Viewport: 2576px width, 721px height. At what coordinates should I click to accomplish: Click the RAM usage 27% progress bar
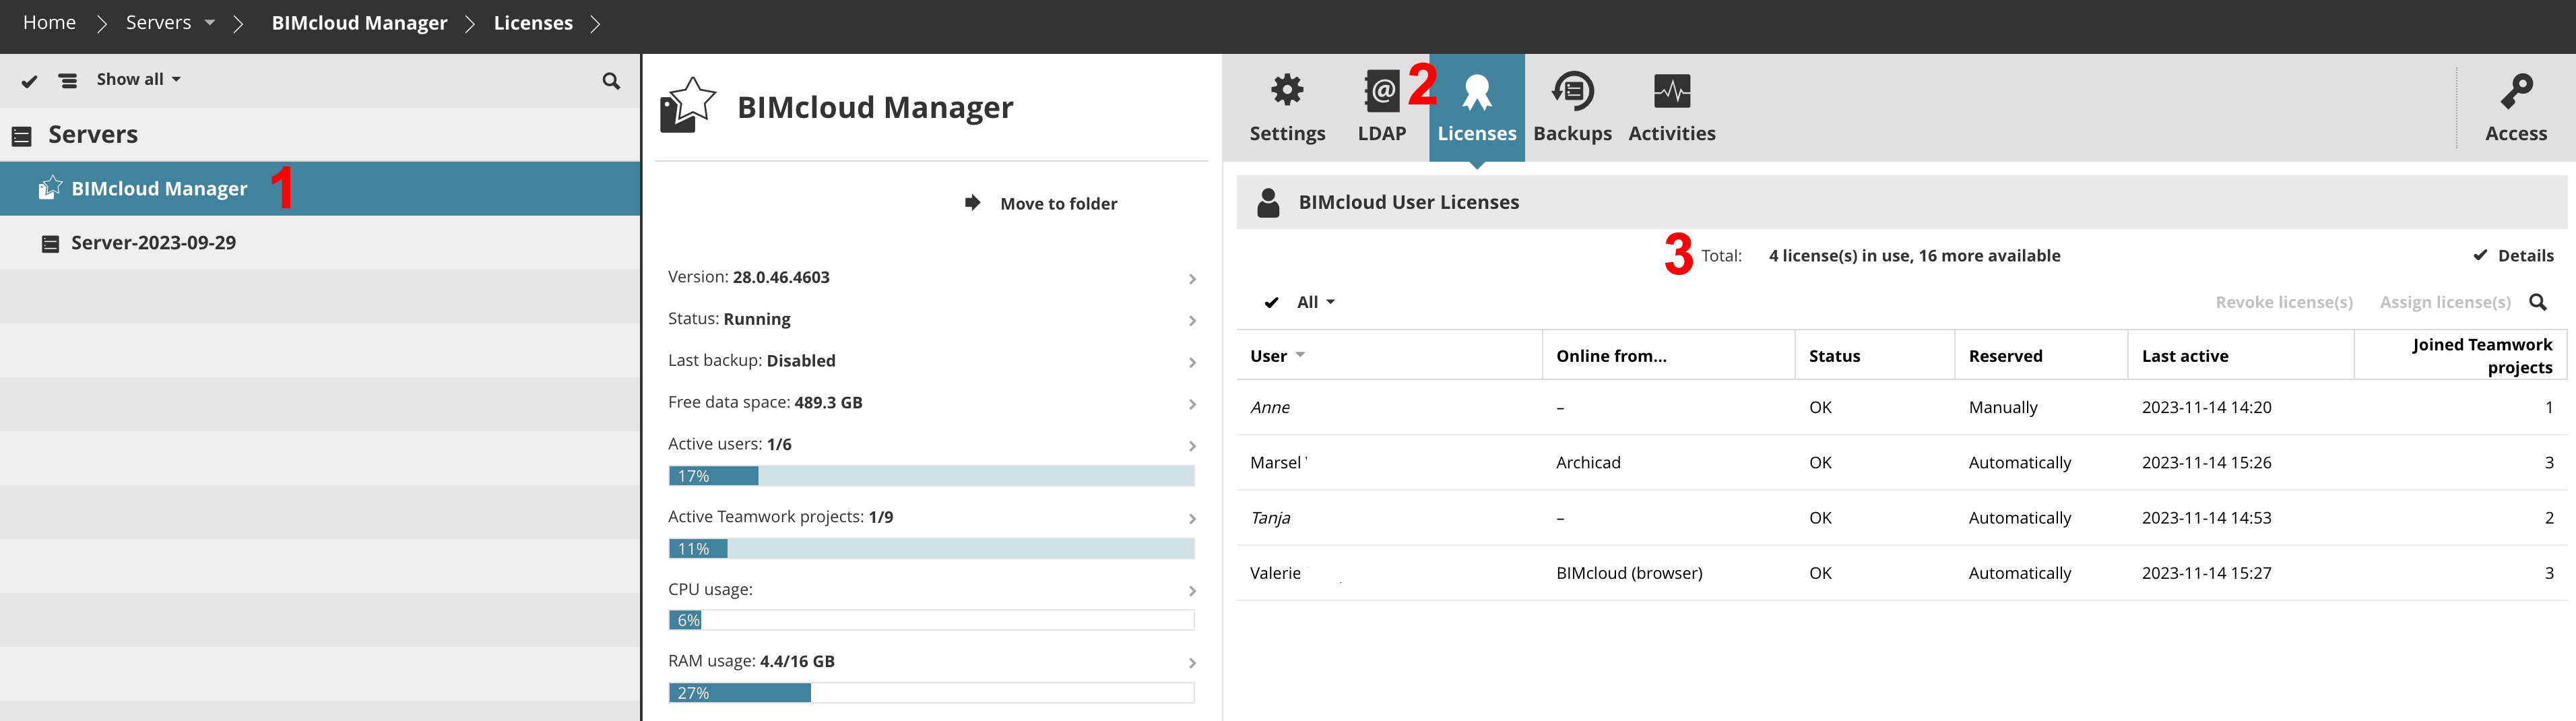pos(931,693)
